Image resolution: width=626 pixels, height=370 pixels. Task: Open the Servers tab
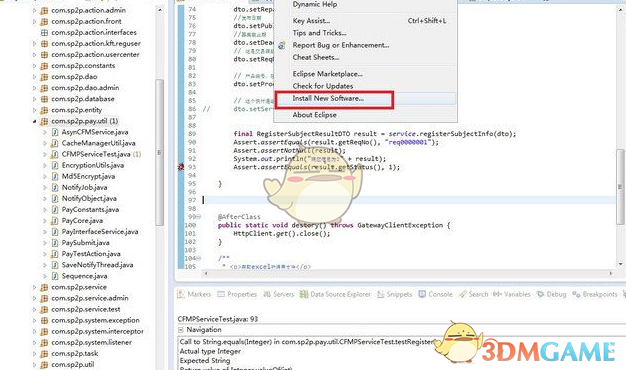click(x=283, y=294)
